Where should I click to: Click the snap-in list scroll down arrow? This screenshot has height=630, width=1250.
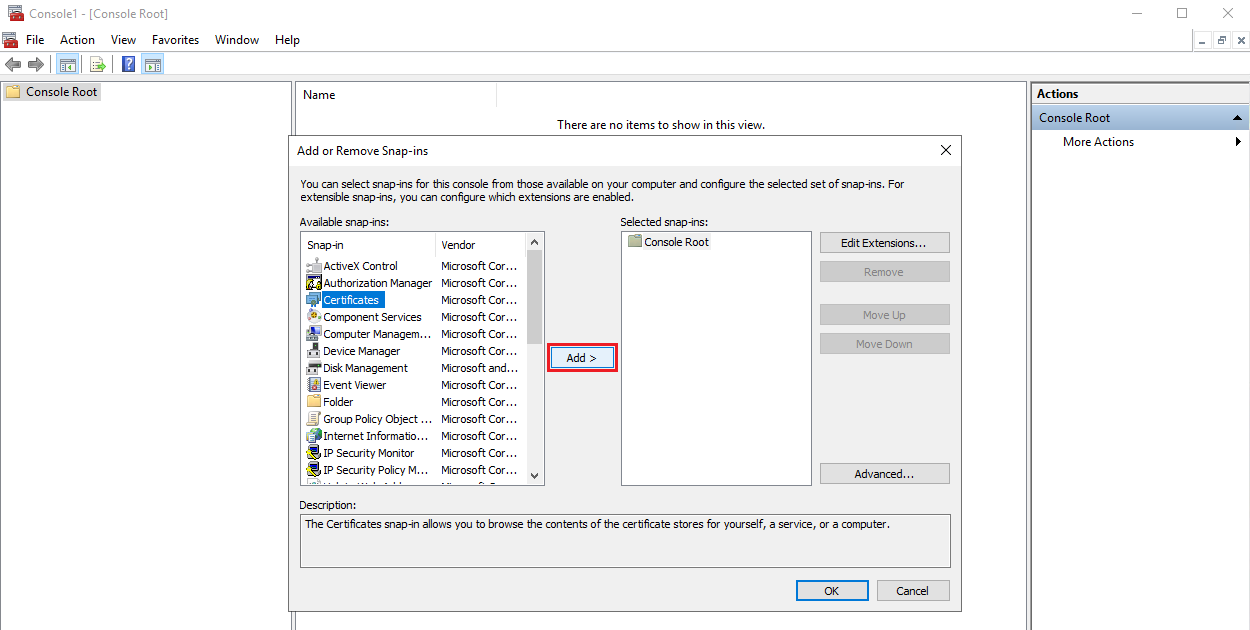[x=534, y=476]
